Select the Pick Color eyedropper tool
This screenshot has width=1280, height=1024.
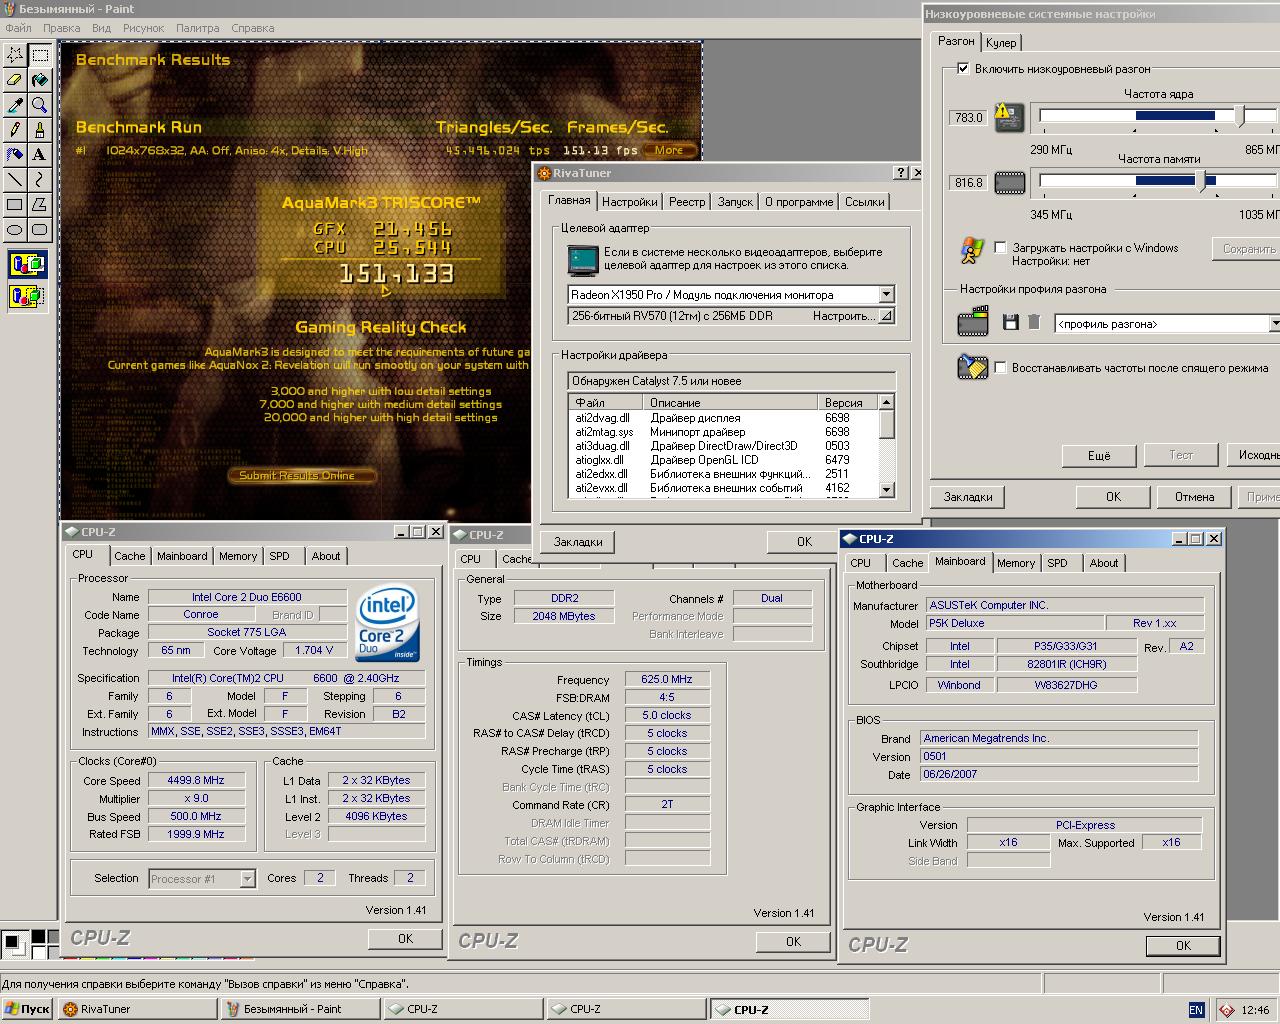(15, 105)
